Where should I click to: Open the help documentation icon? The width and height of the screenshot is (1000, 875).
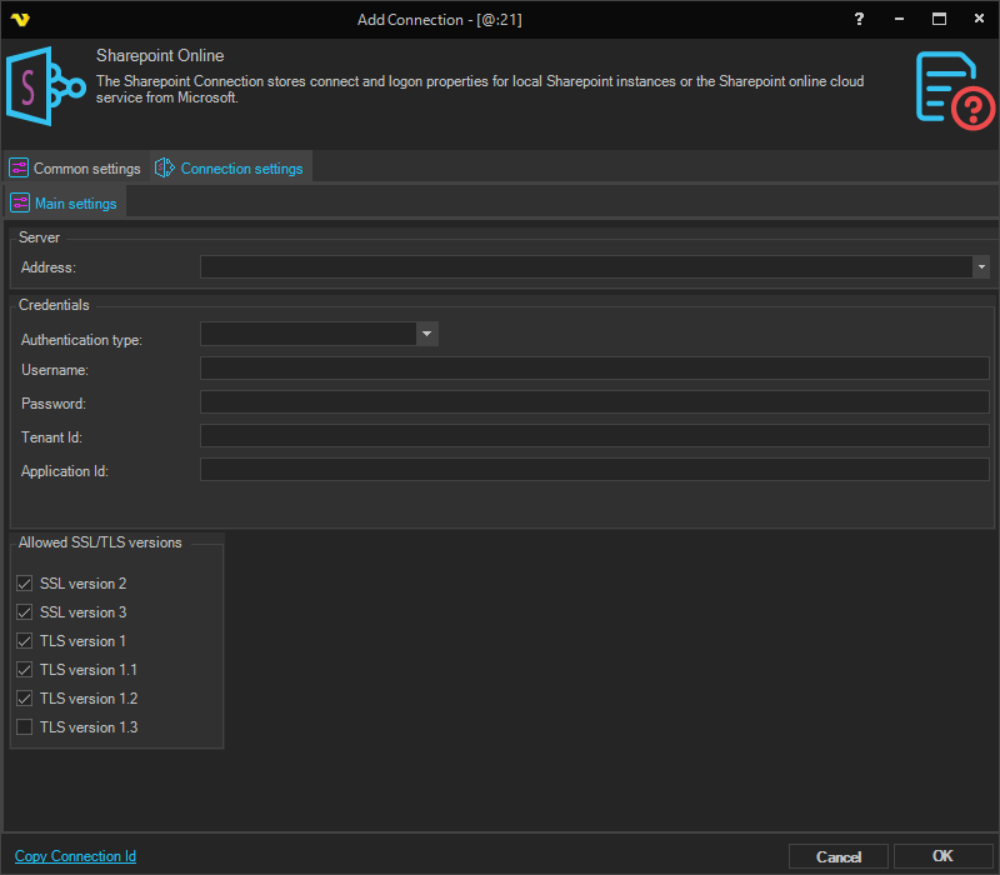(x=955, y=91)
